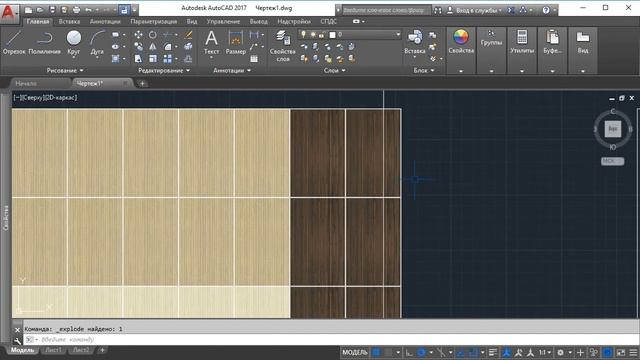Open the Свойства color wheel panel
The width and height of the screenshot is (640, 360).
(x=461, y=42)
